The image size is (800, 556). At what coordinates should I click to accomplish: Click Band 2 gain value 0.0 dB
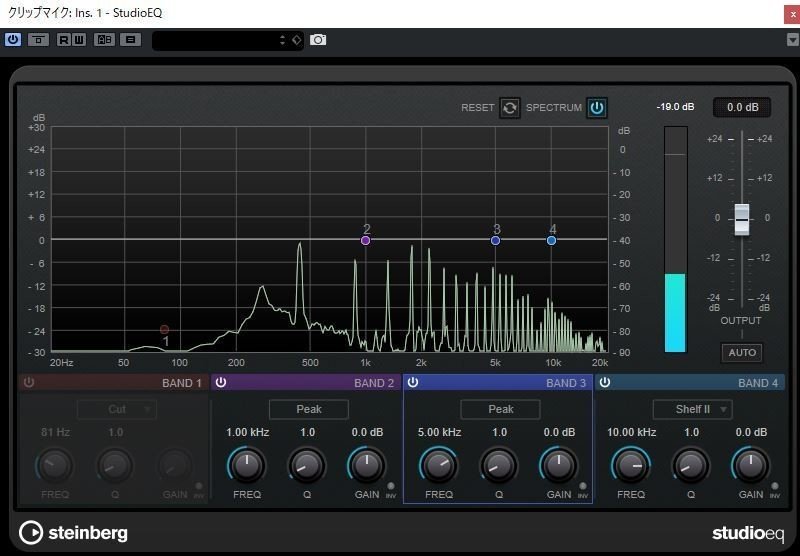[x=367, y=432]
